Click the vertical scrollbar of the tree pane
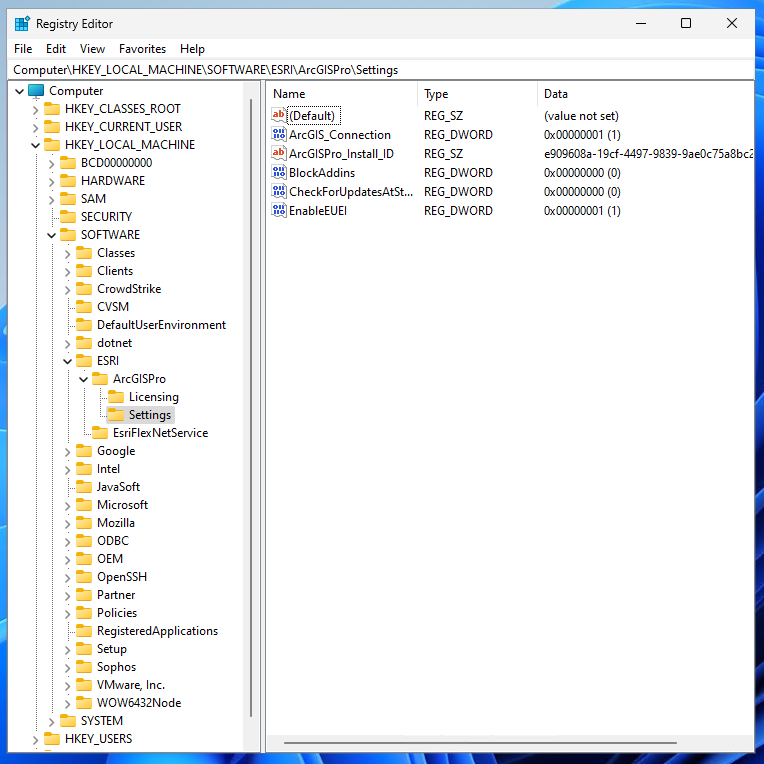Screen dimensions: 764x764 click(x=251, y=407)
